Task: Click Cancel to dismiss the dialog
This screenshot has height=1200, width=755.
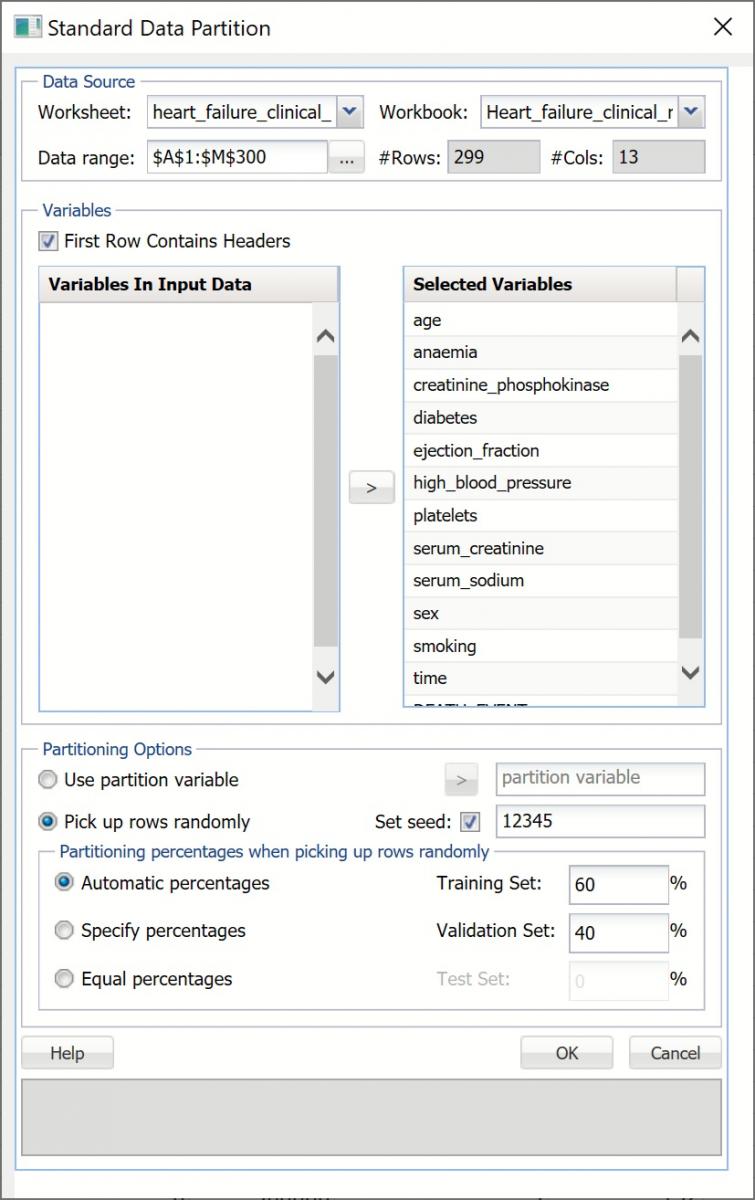Action: [x=675, y=1052]
